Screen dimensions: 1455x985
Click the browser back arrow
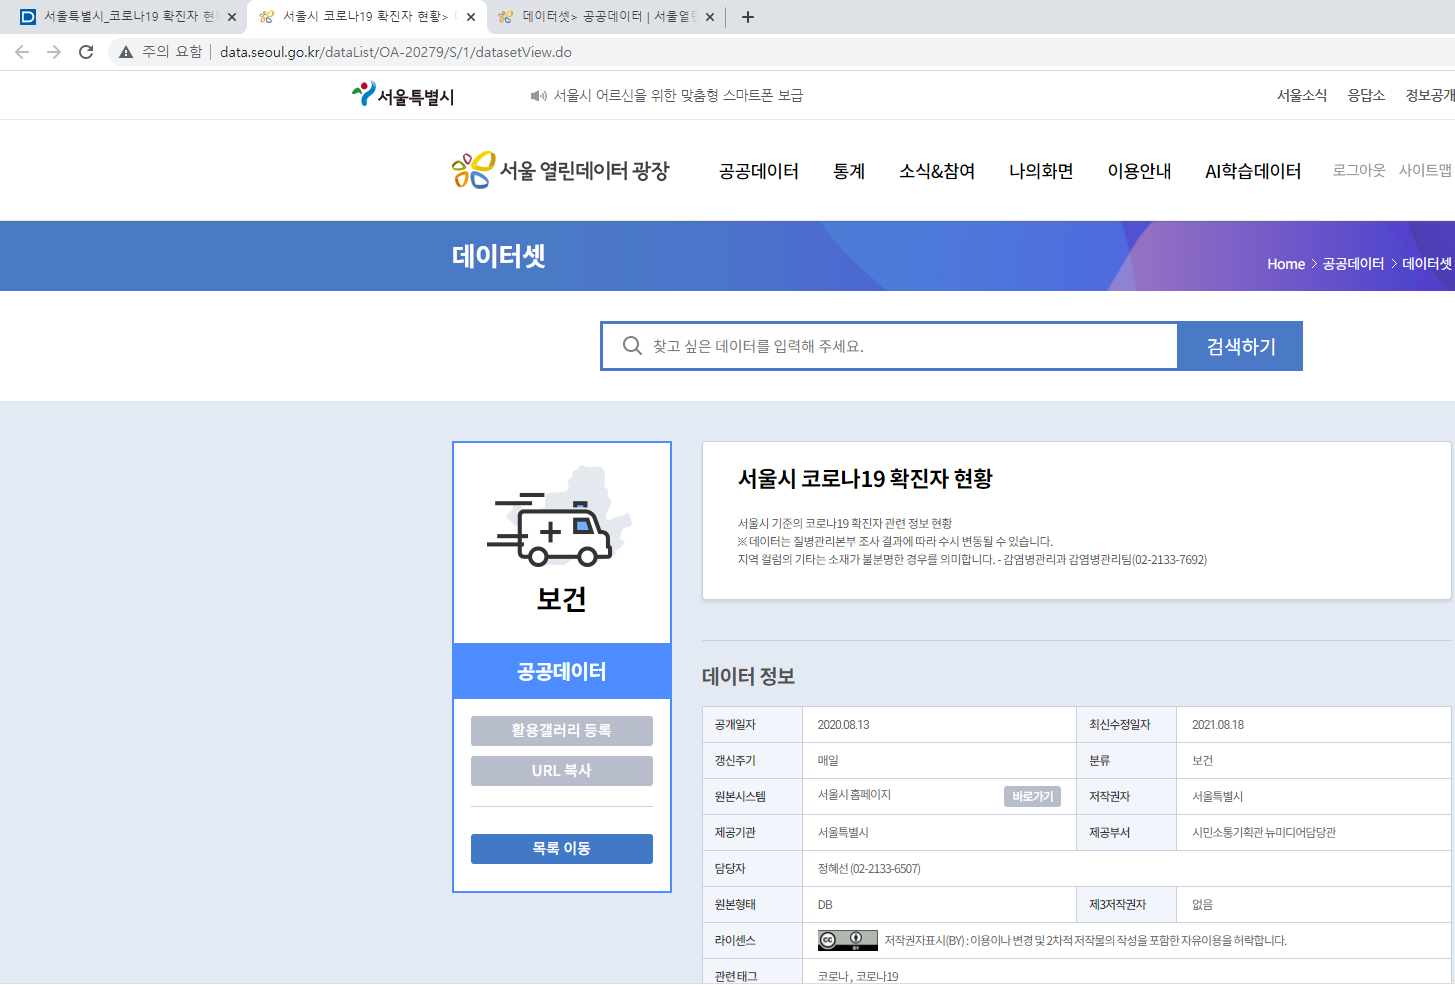tap(22, 52)
